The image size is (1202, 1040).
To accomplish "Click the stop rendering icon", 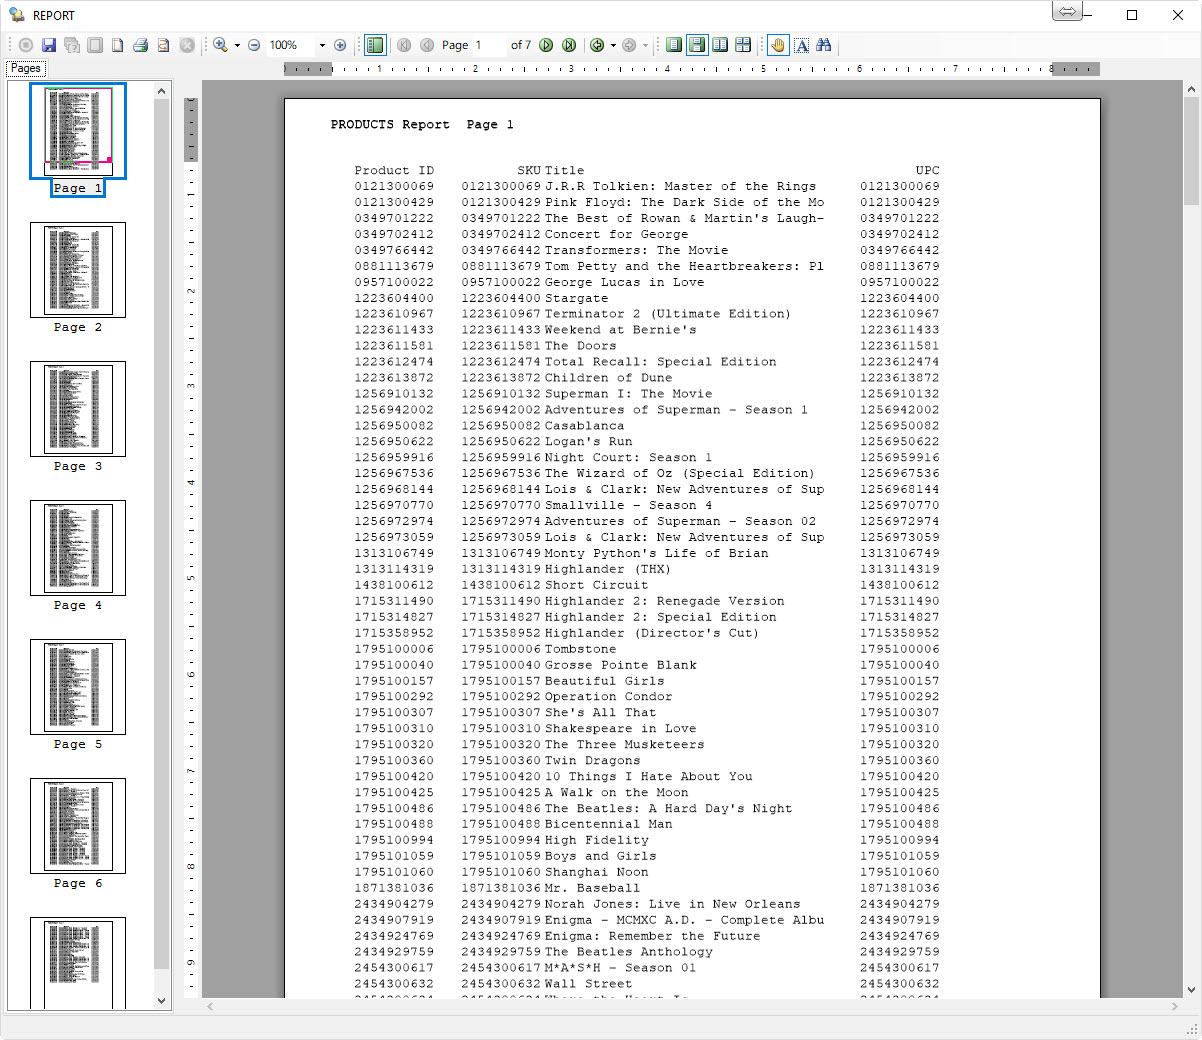I will pyautogui.click(x=26, y=45).
